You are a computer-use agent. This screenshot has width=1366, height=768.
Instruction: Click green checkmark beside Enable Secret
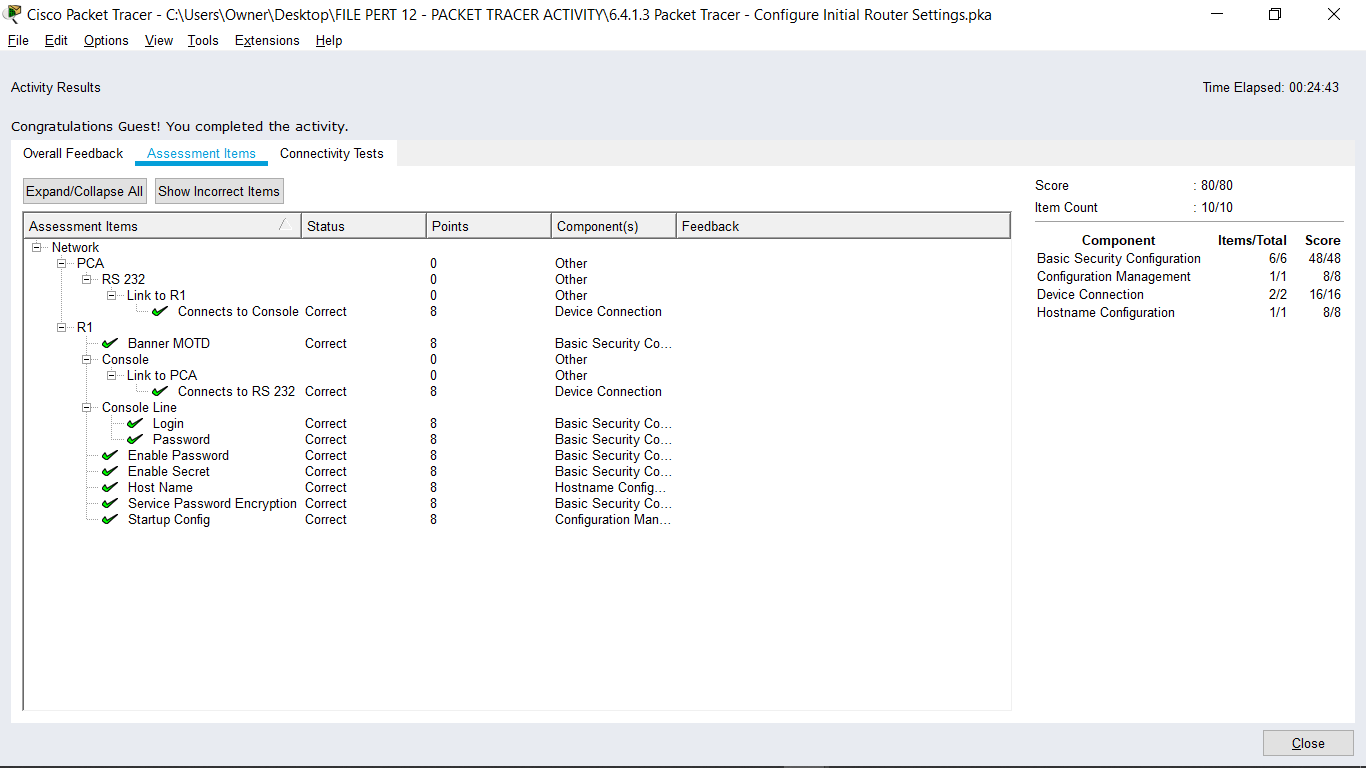pos(110,471)
